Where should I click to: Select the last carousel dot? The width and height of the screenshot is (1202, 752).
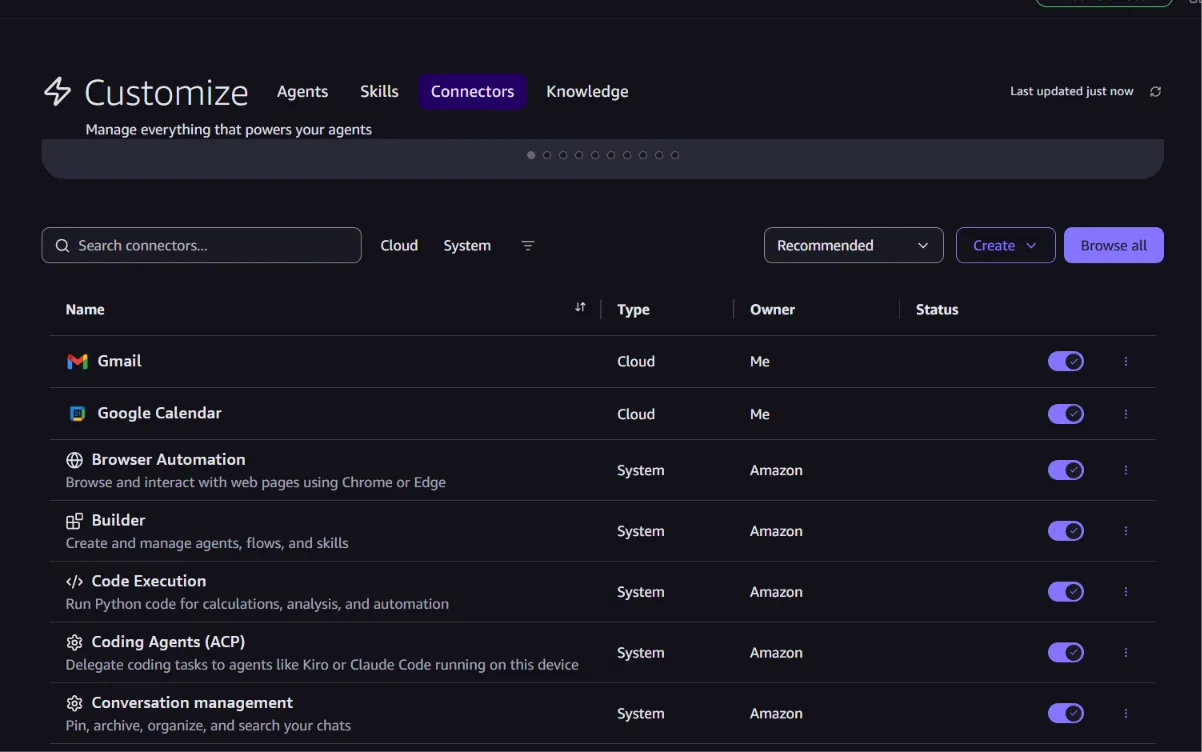[x=675, y=155]
